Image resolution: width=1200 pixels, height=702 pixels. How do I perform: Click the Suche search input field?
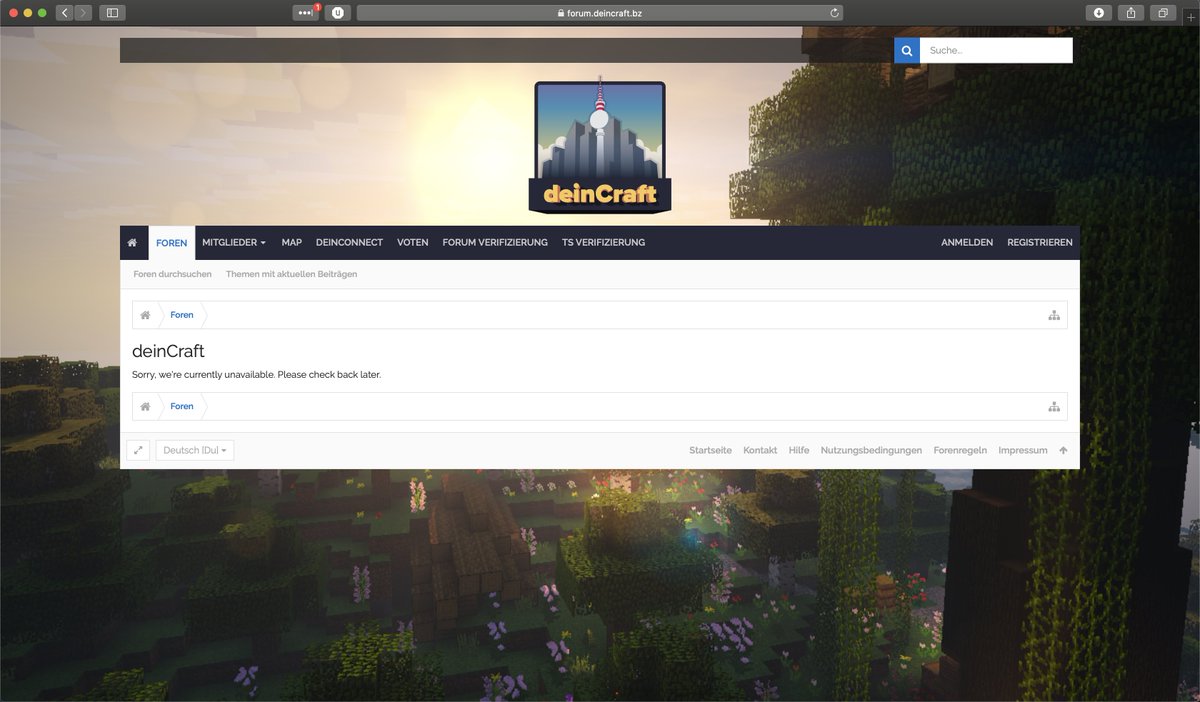(x=996, y=51)
